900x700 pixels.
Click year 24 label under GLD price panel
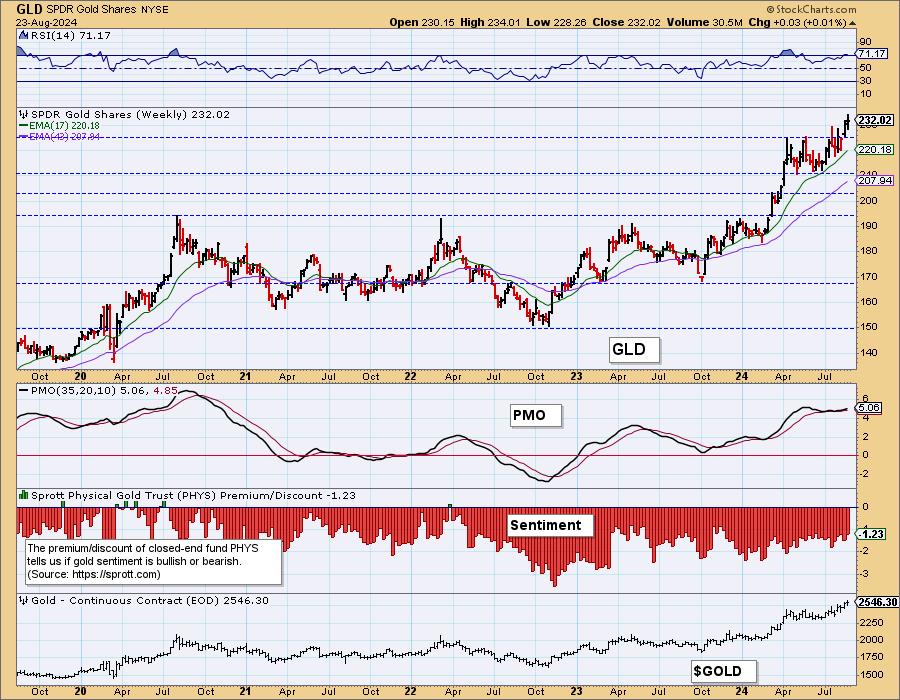pyautogui.click(x=742, y=376)
